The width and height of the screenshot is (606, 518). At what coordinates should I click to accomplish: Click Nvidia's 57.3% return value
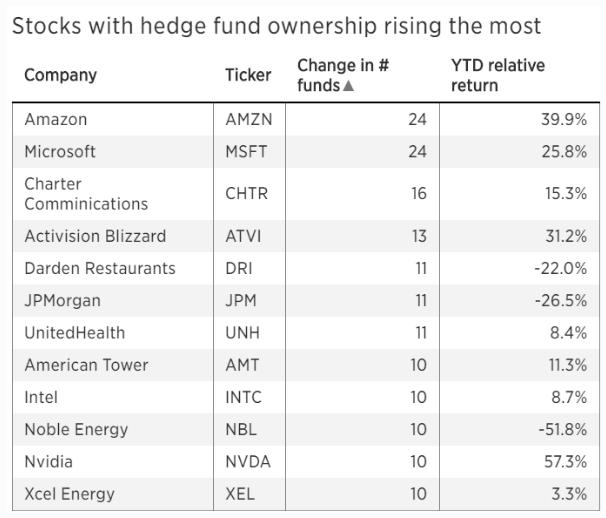click(x=565, y=462)
